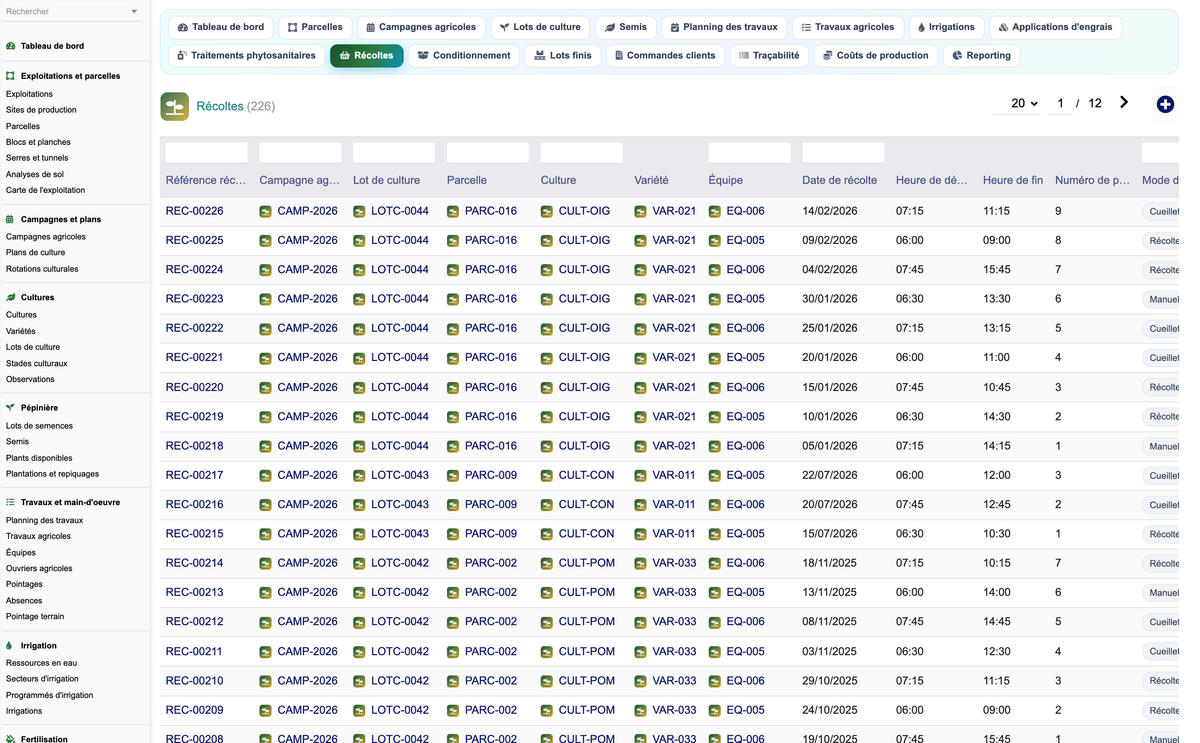This screenshot has height=743, width=1200.
Task: Open EQ-006 in row REC-00212
Action: [746, 621]
